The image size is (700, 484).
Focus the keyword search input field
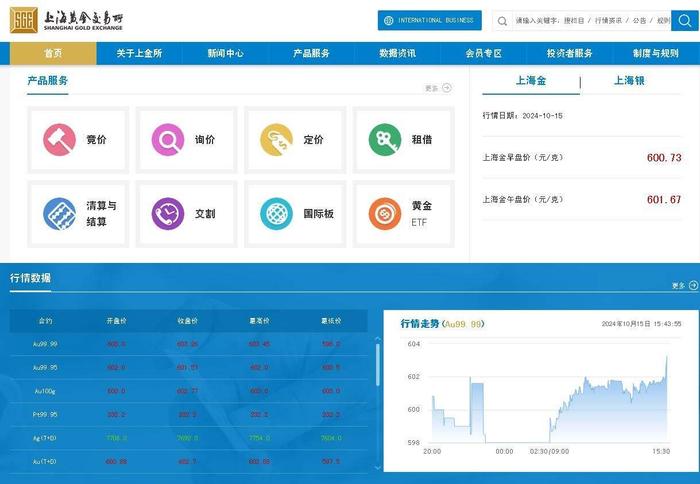[x=592, y=21]
